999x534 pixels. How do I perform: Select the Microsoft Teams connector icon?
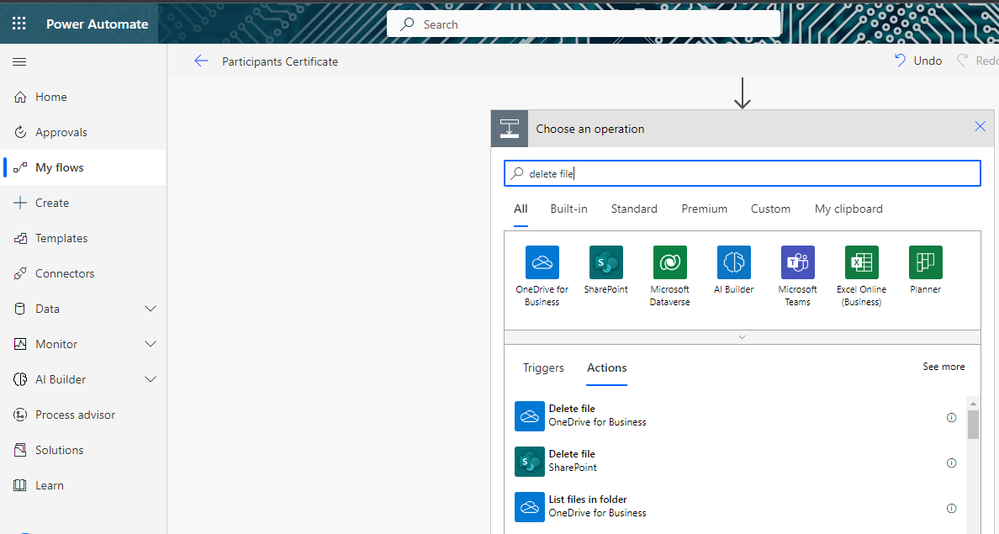click(798, 263)
